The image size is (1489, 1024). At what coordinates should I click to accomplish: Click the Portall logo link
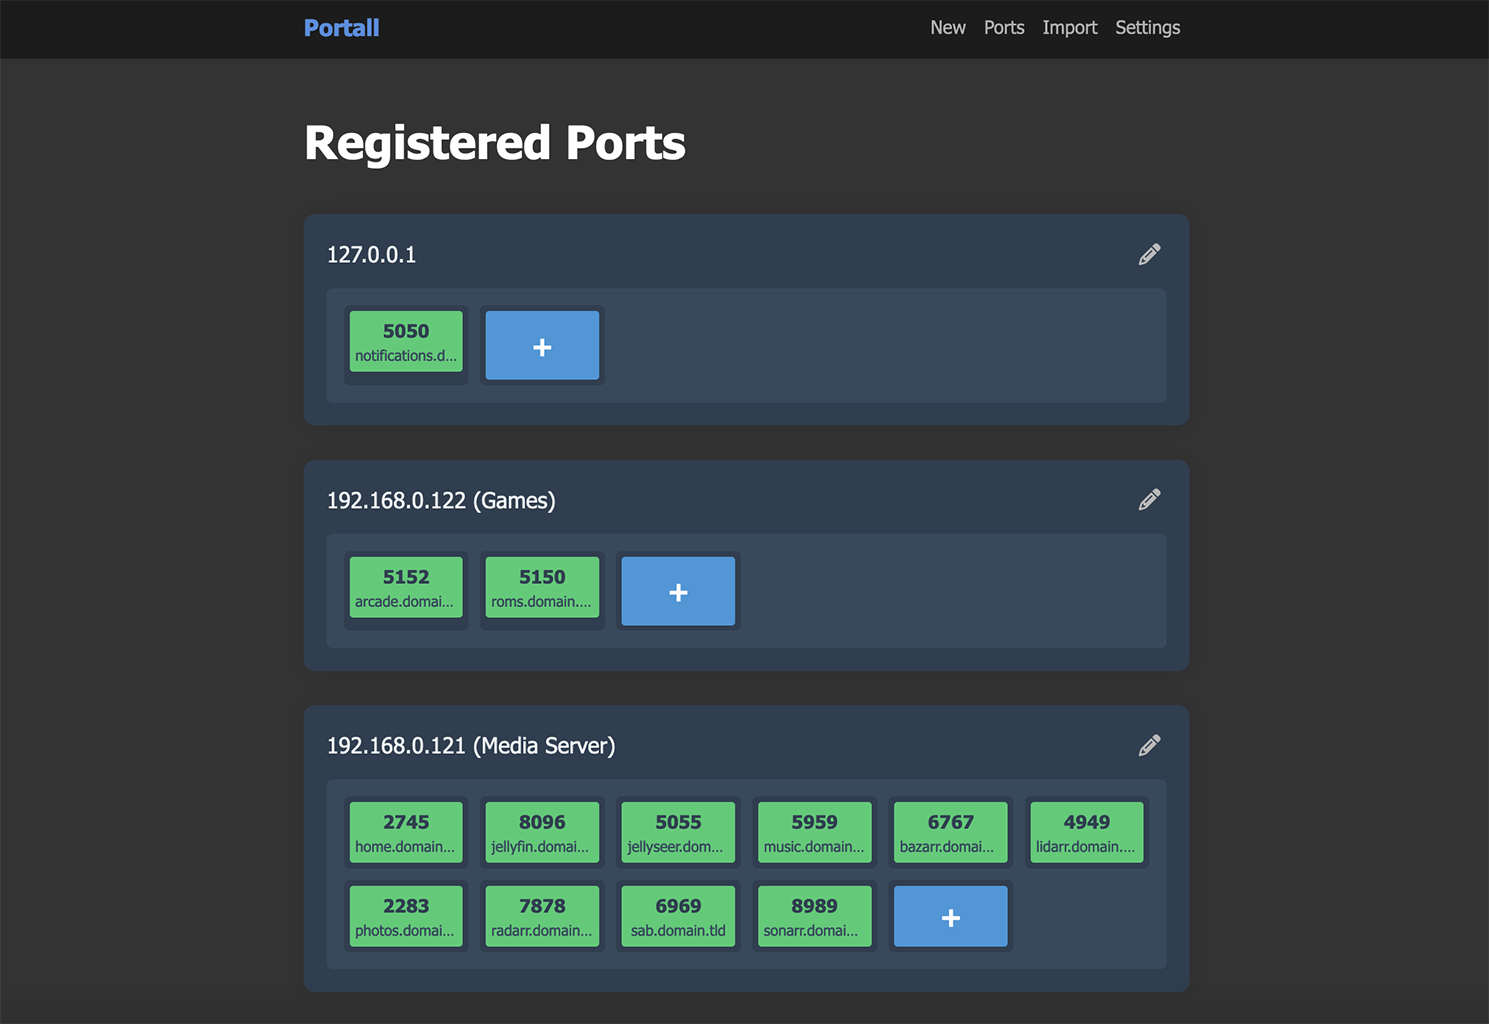coord(341,28)
